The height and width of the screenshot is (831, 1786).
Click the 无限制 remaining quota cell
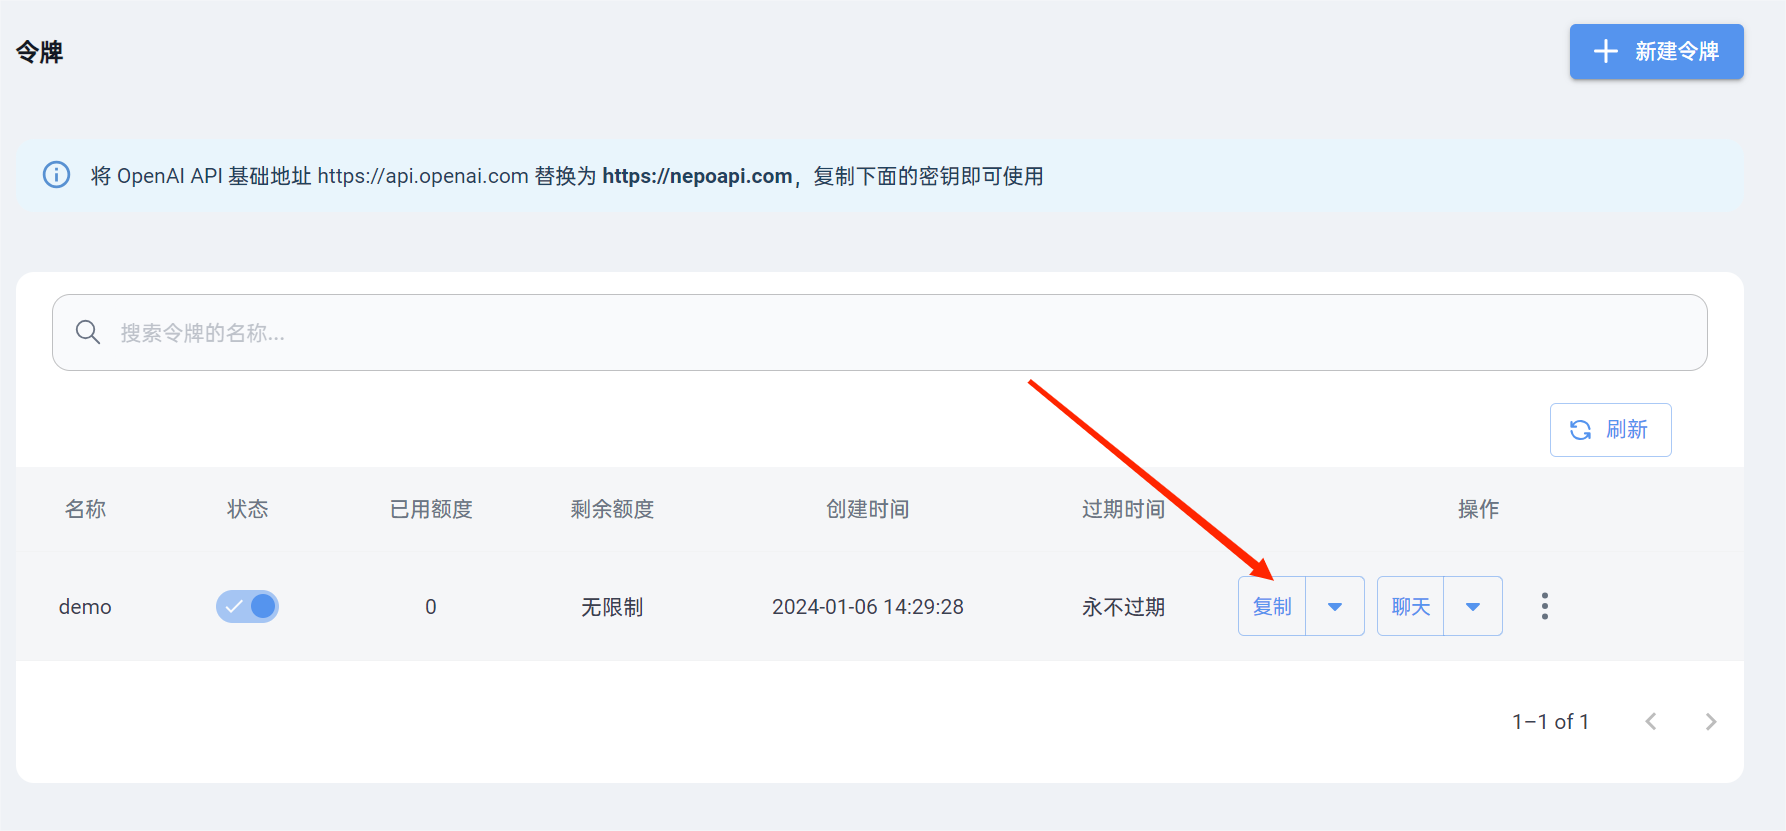[x=612, y=607]
